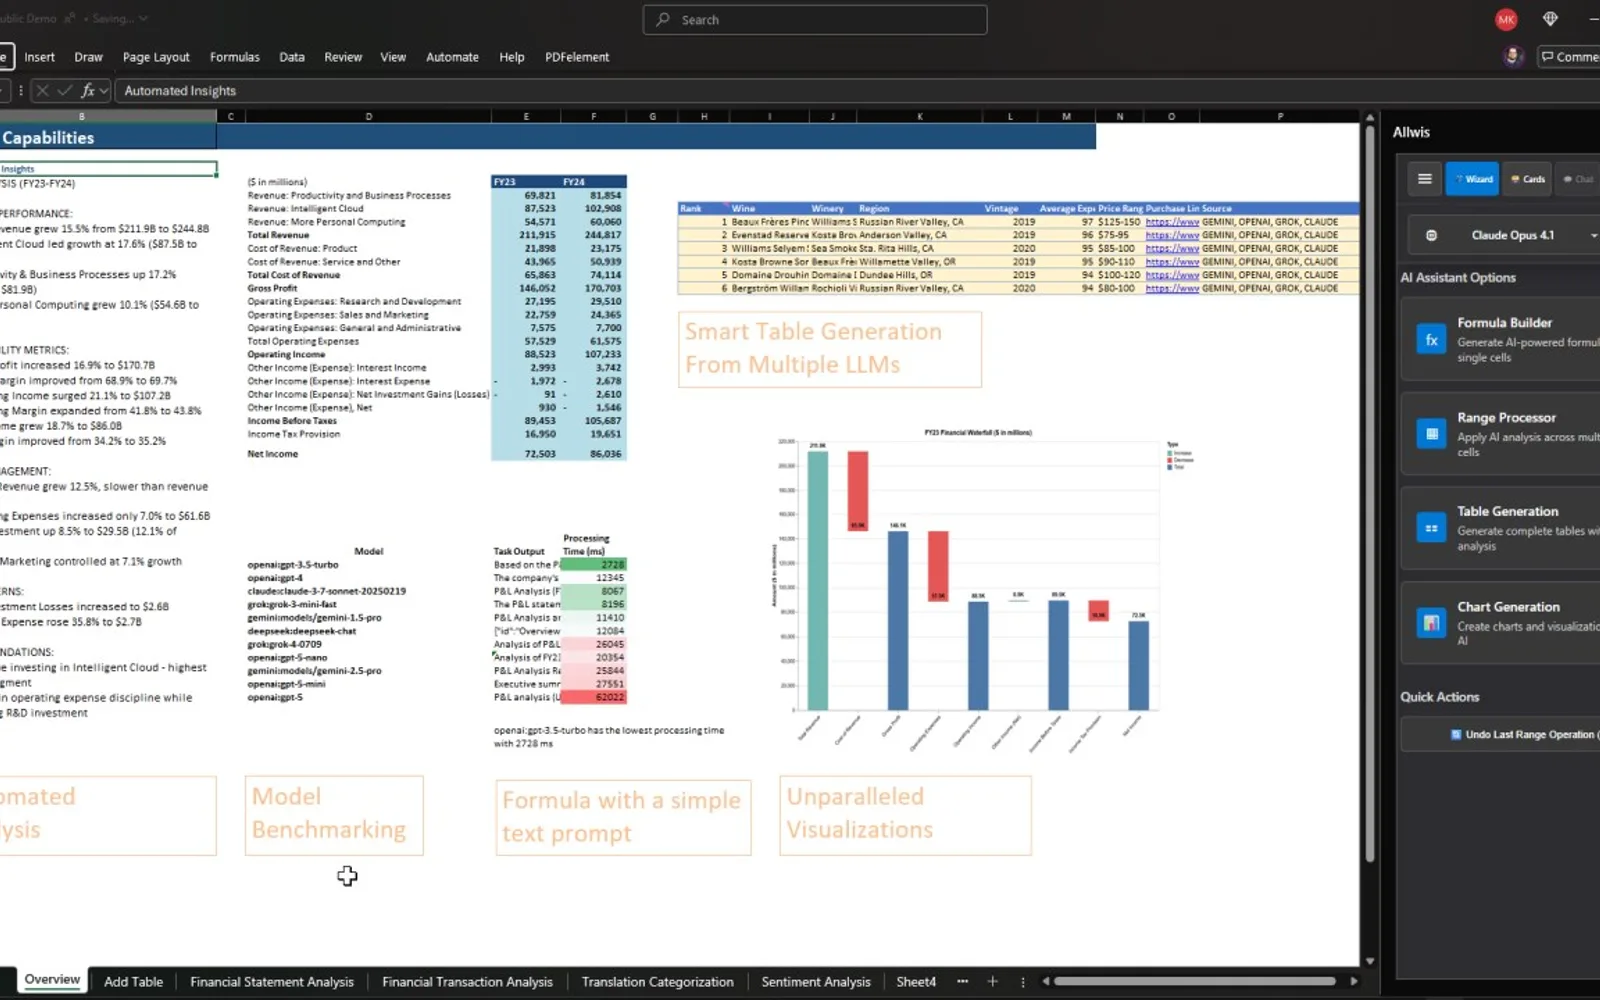Open Formula Builder option card
Screen dimensions: 1600x1000
1501,339
